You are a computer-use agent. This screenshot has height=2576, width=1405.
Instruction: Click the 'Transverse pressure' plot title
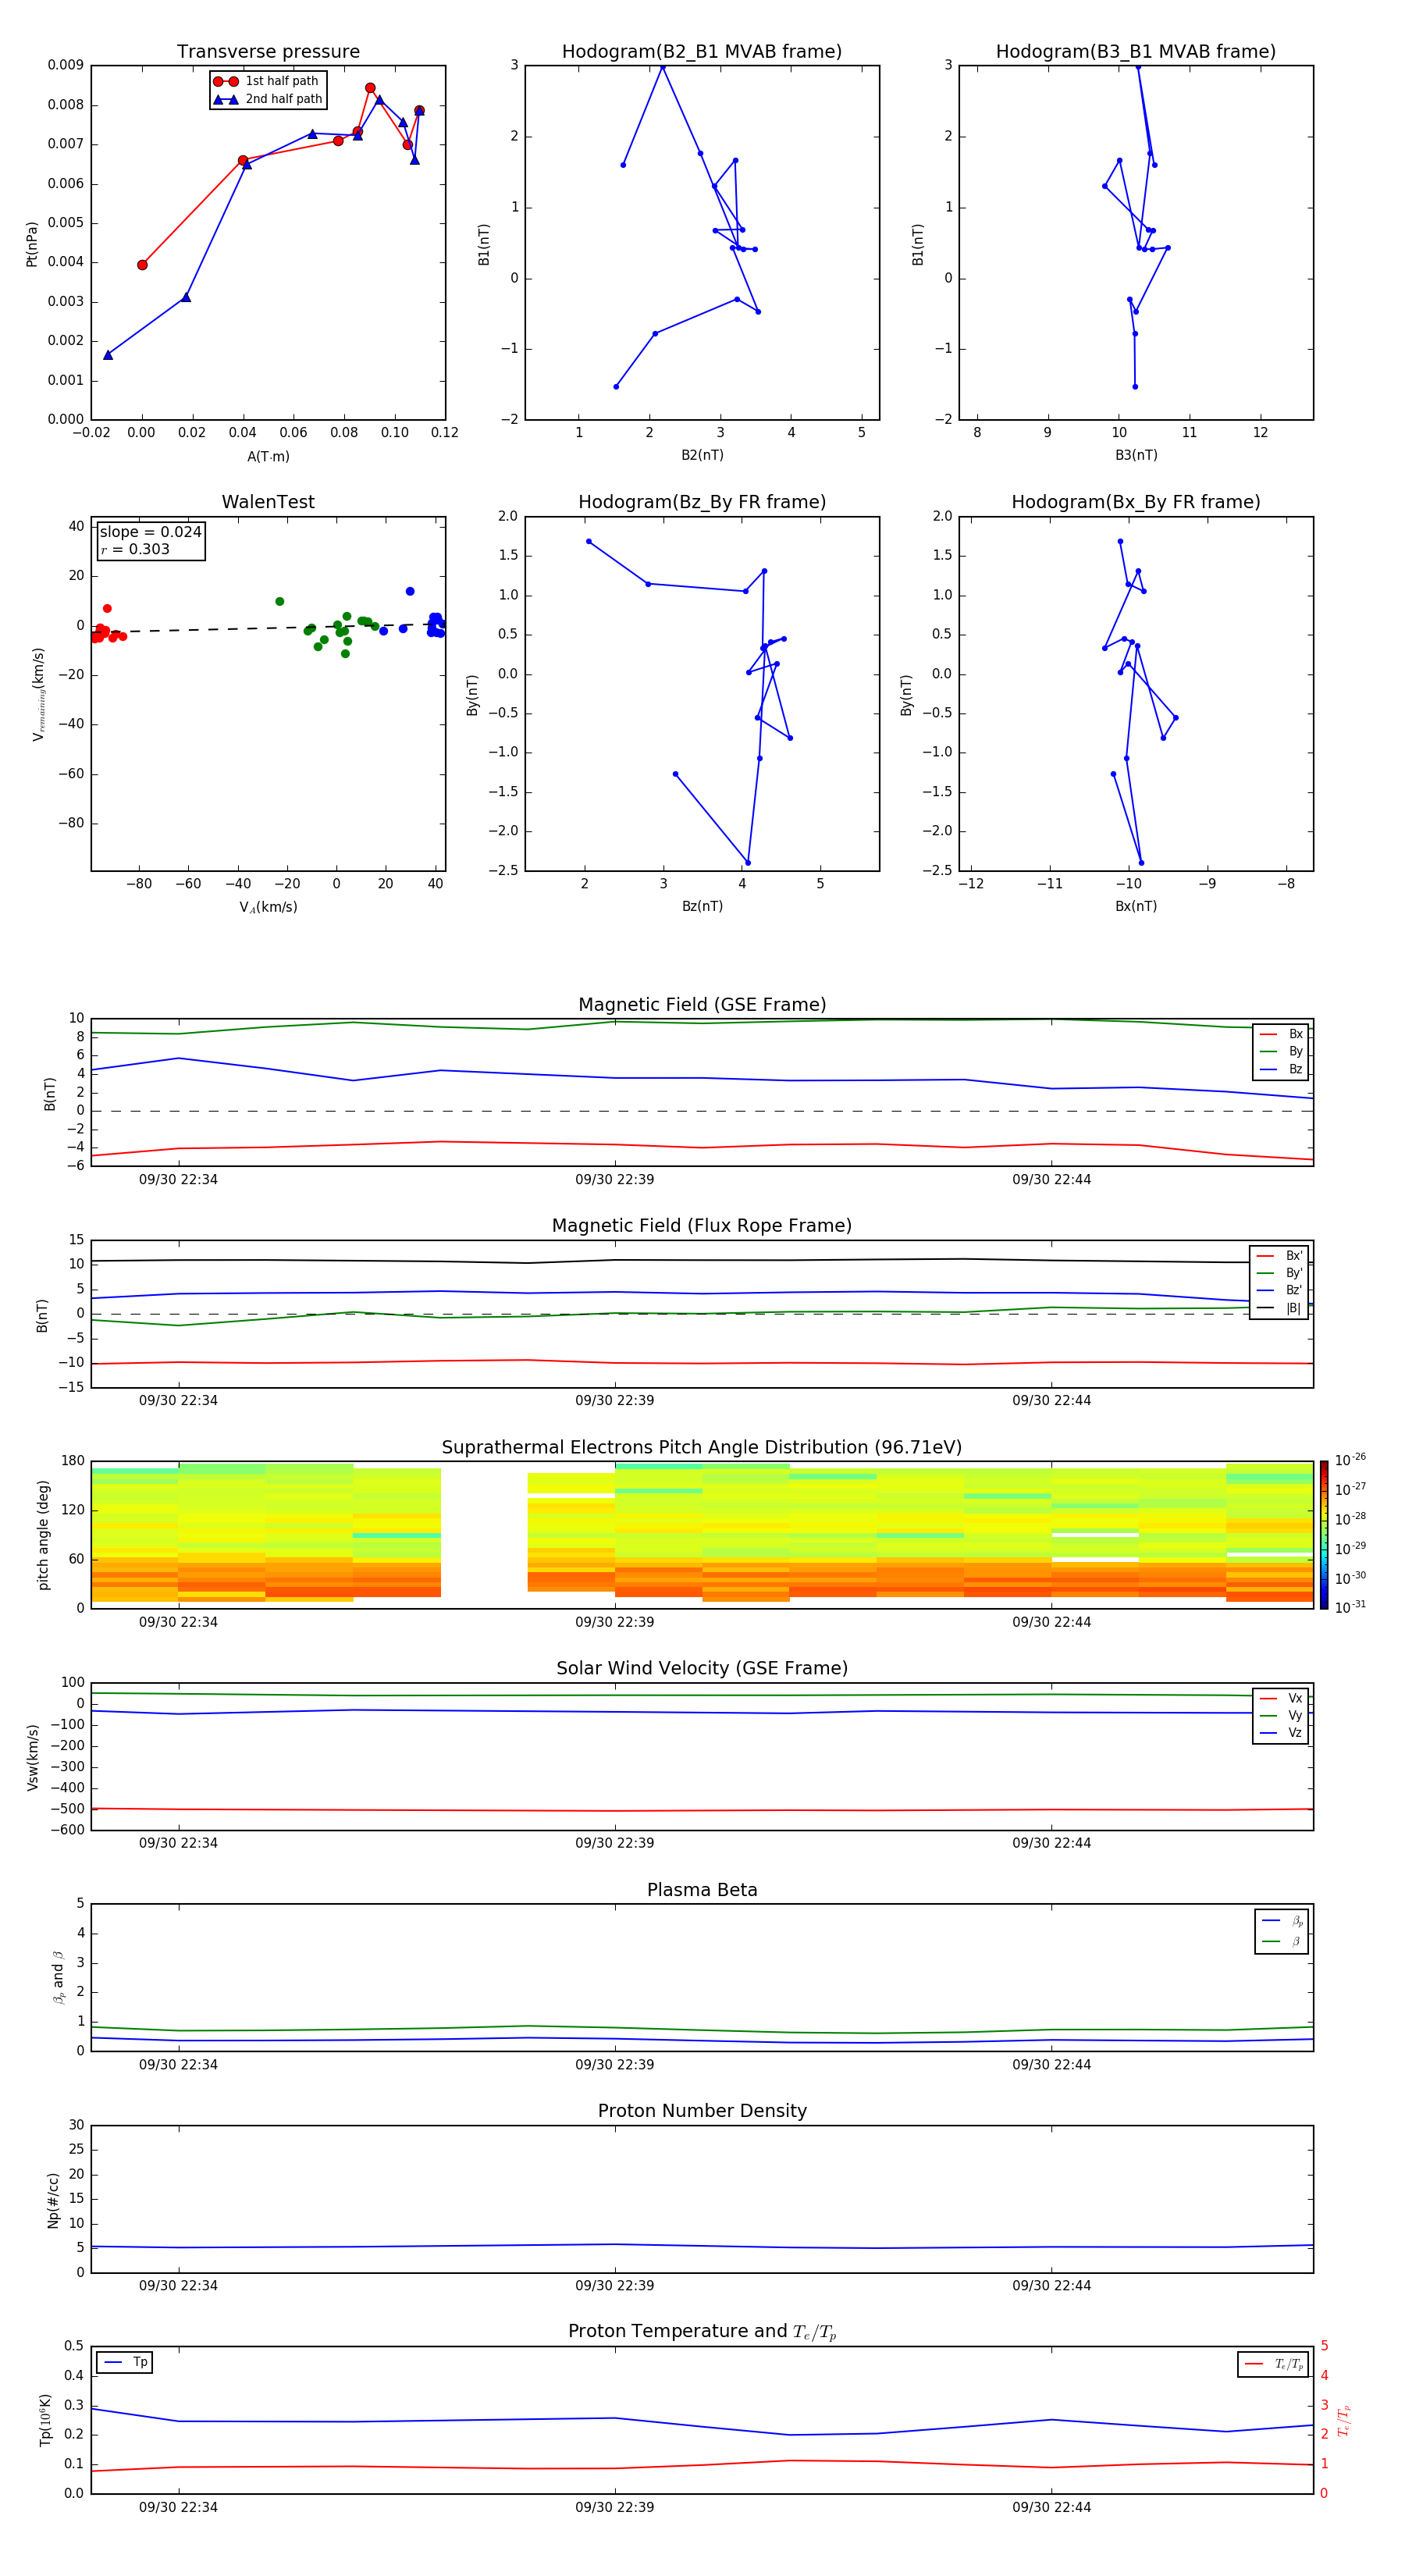pos(268,52)
